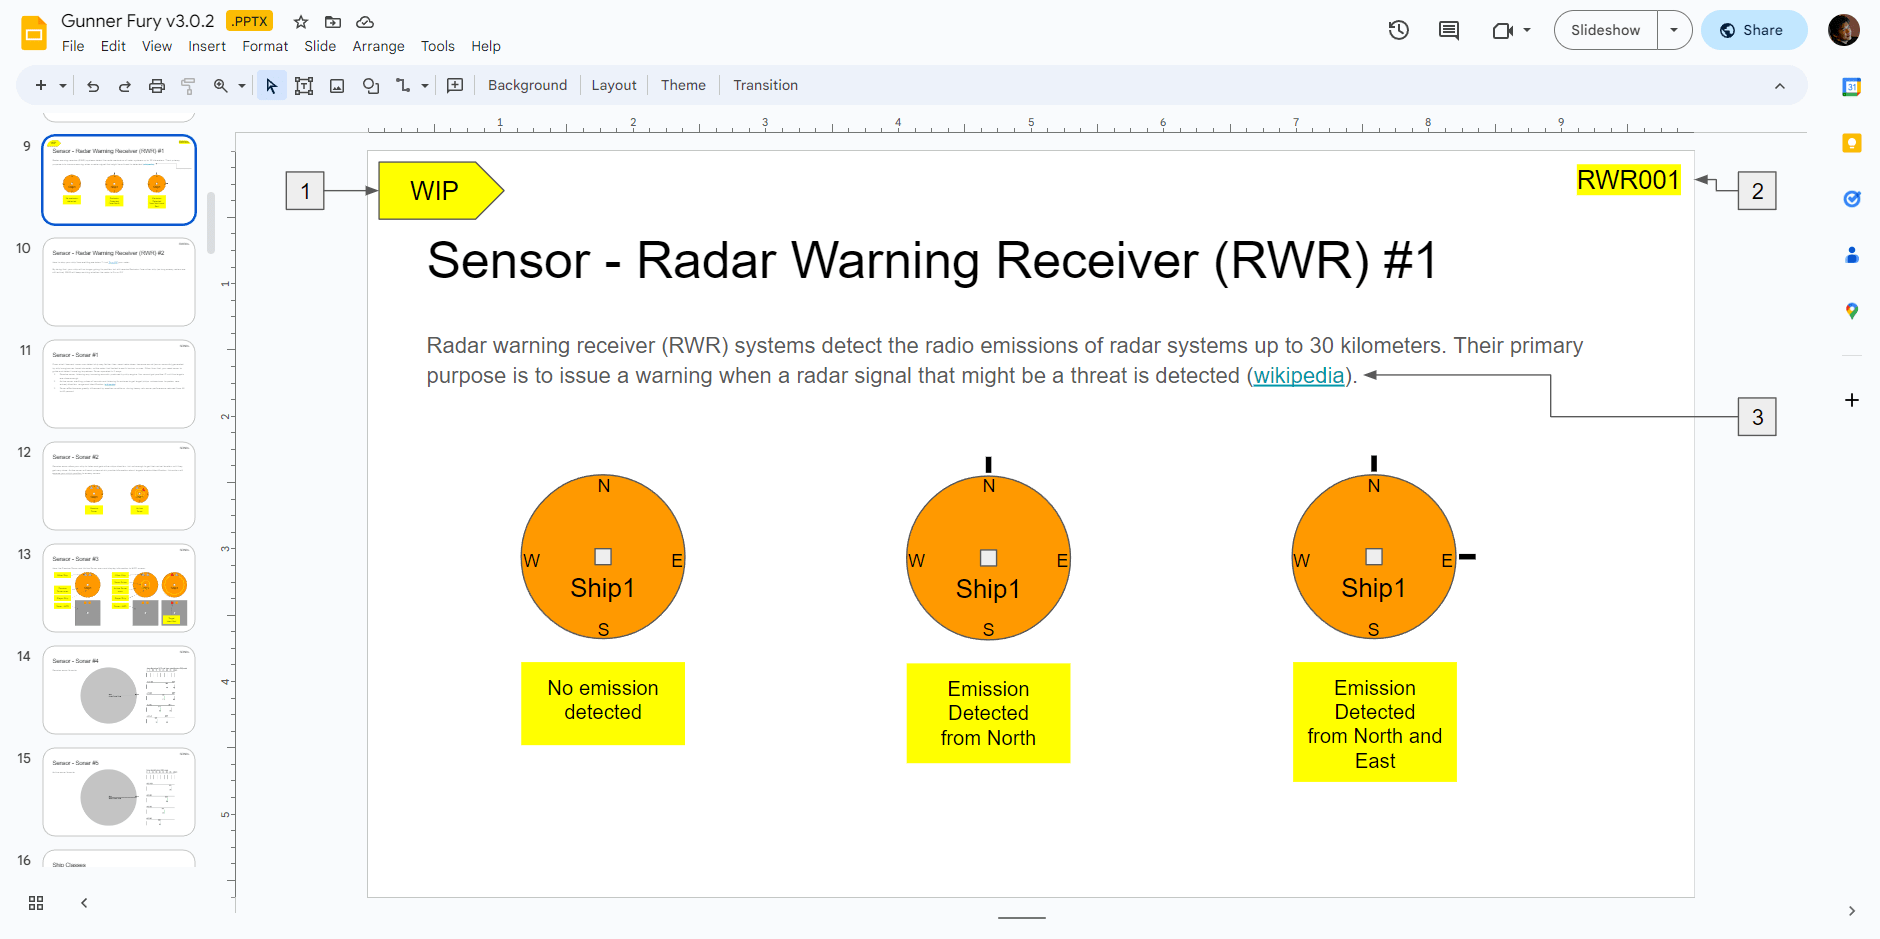Click the move to folder icon
1880x939 pixels.
333,22
